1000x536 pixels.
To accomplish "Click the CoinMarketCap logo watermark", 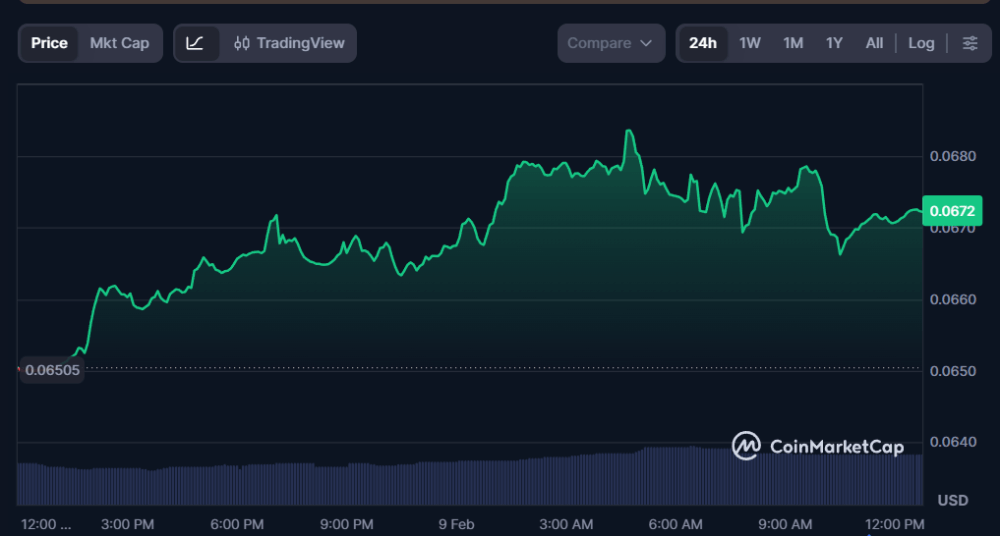I will pyautogui.click(x=817, y=446).
